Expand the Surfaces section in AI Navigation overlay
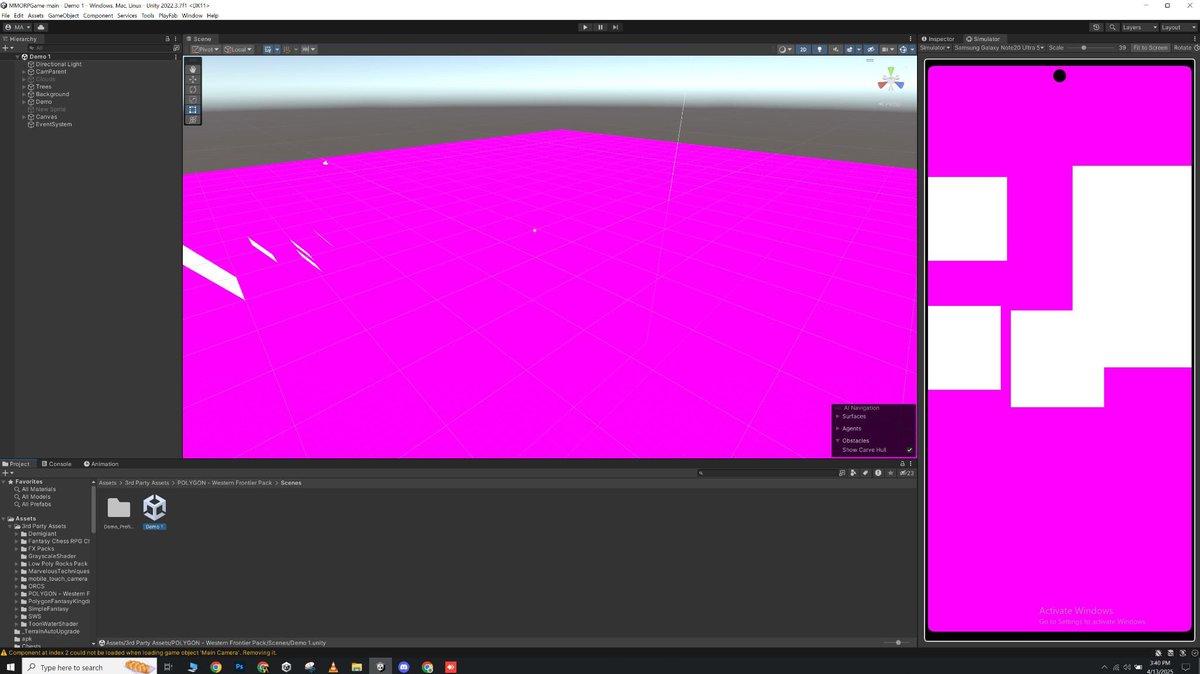 coord(838,417)
